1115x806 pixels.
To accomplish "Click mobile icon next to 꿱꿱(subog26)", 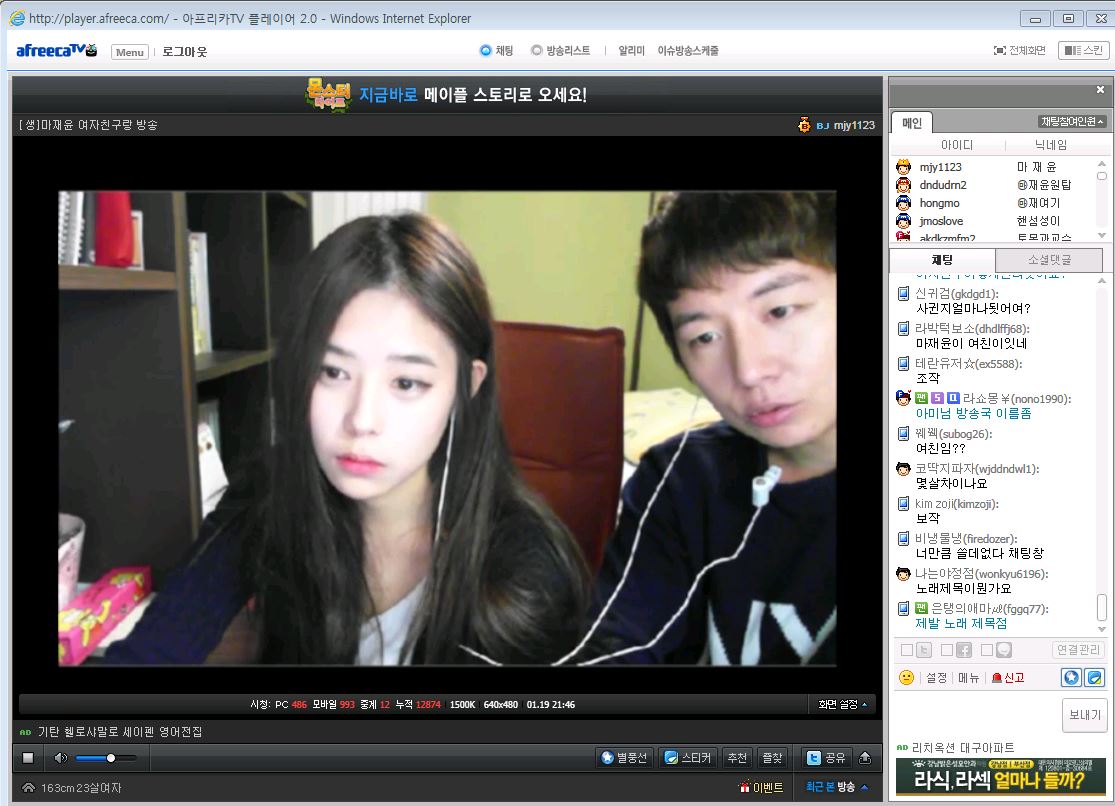I will (903, 433).
